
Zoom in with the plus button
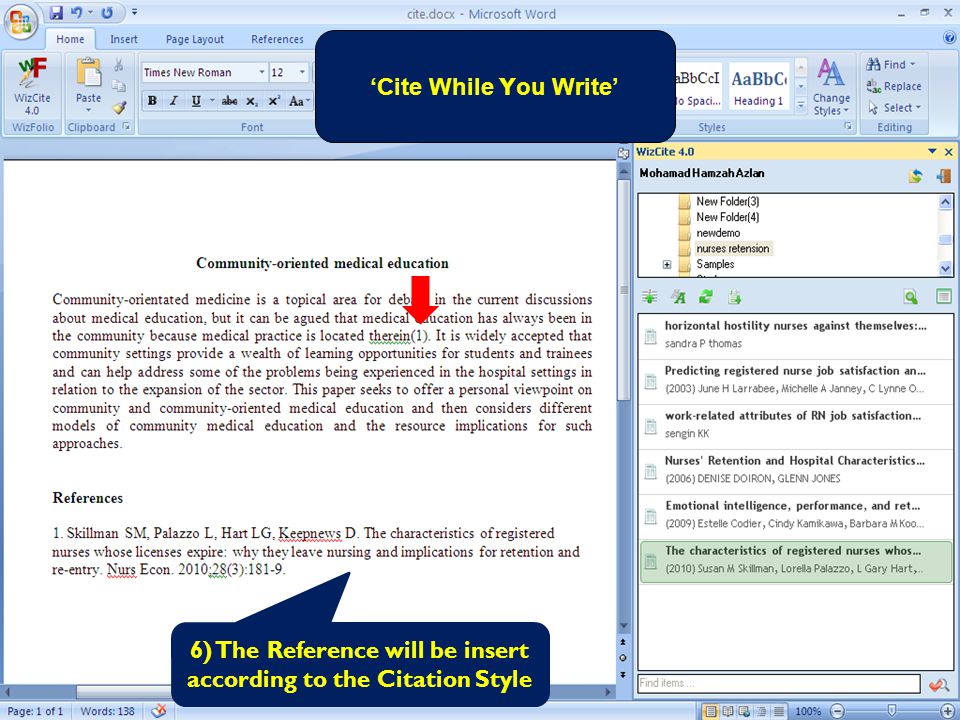[x=947, y=711]
